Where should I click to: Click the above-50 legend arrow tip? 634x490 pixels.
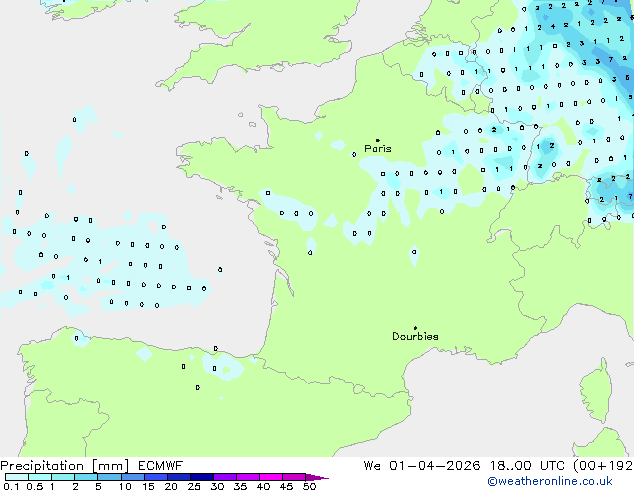click(317, 477)
